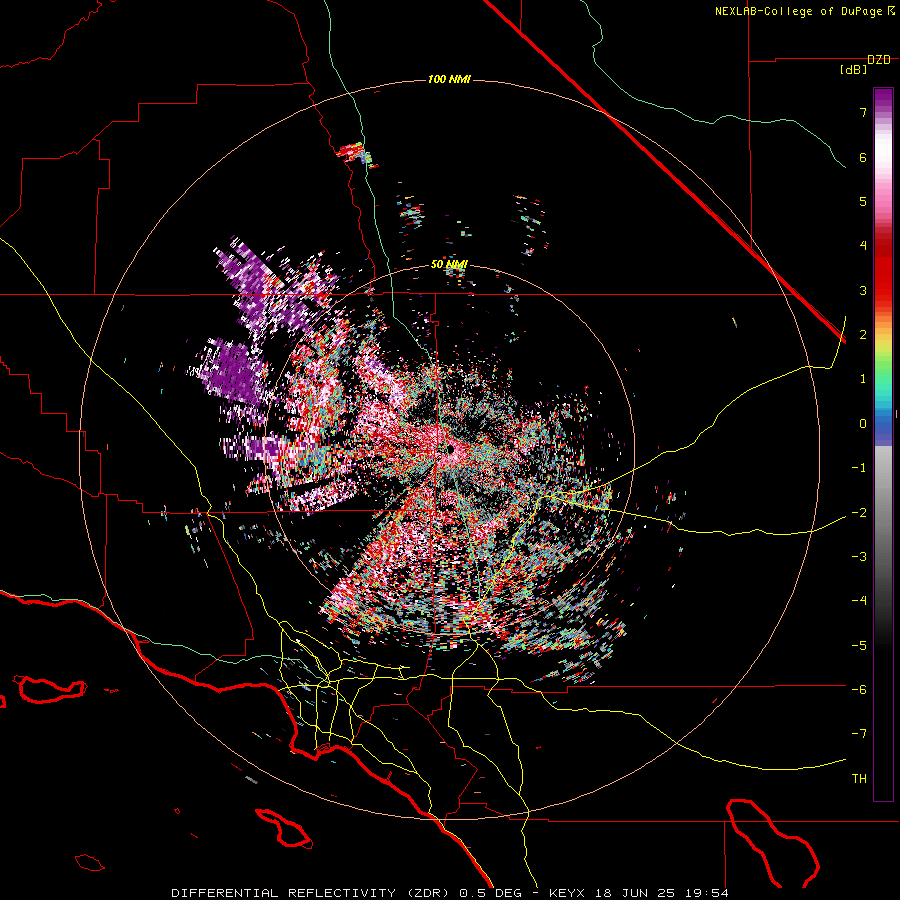
Task: Click the DZD product label
Action: [879, 60]
